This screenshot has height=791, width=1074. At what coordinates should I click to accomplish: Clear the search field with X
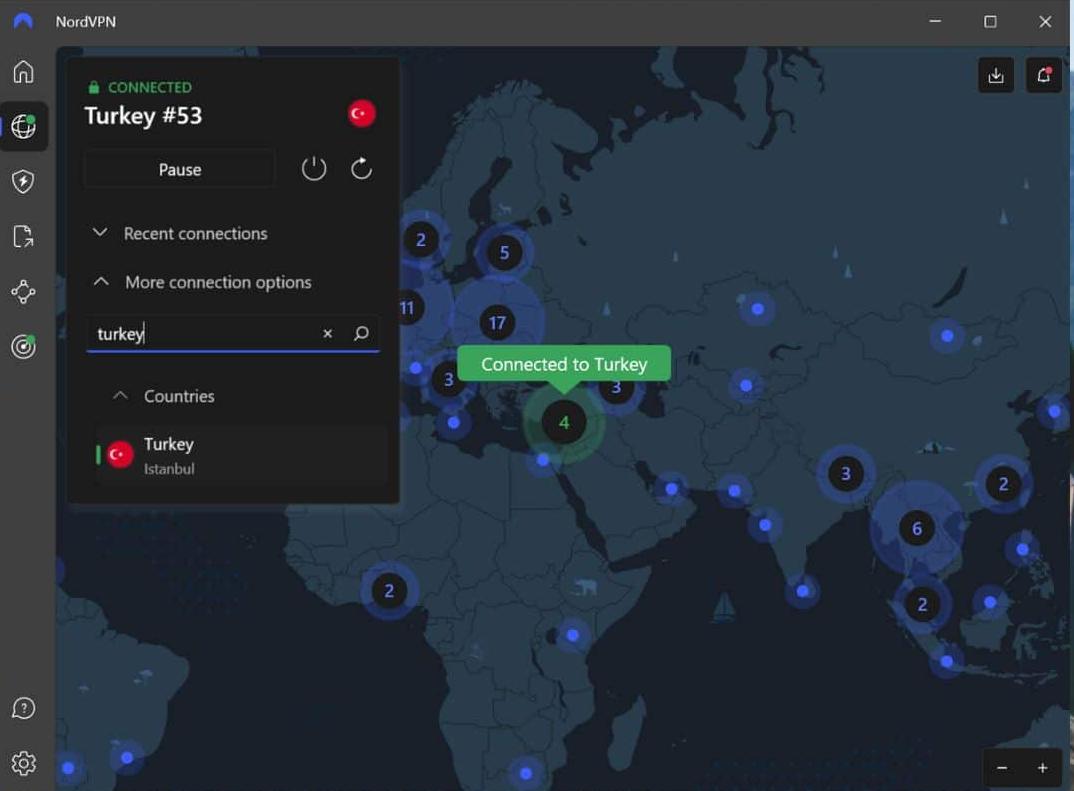327,334
